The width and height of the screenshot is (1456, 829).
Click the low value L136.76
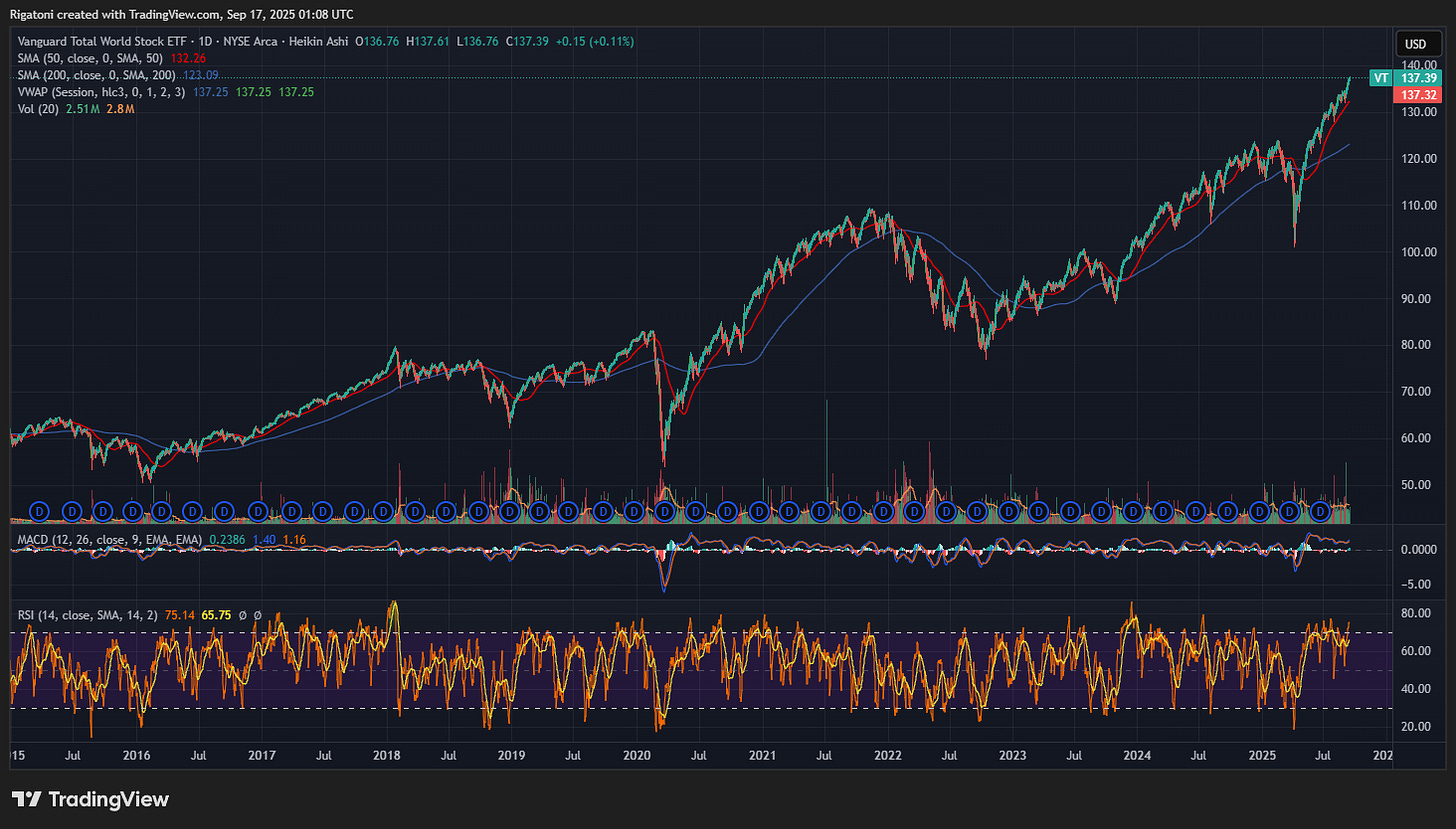pyautogui.click(x=476, y=41)
